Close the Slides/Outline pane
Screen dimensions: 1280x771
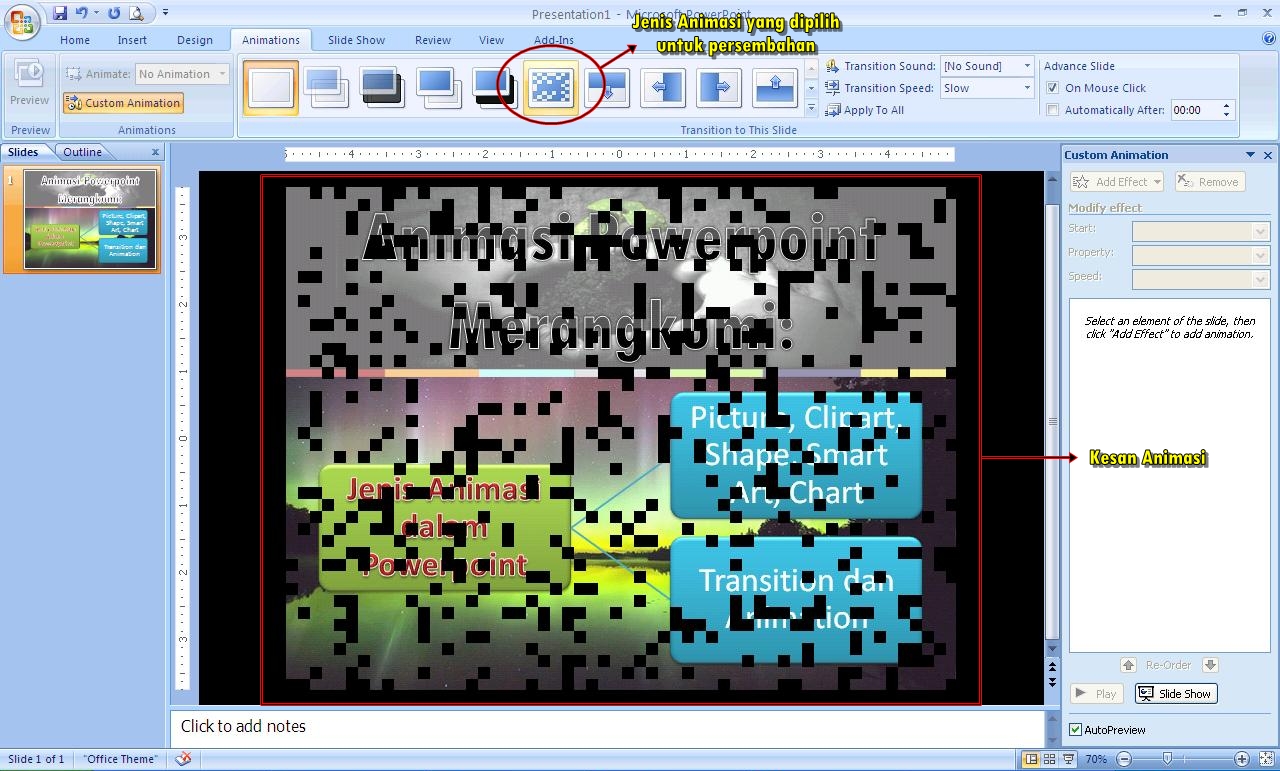[x=155, y=152]
